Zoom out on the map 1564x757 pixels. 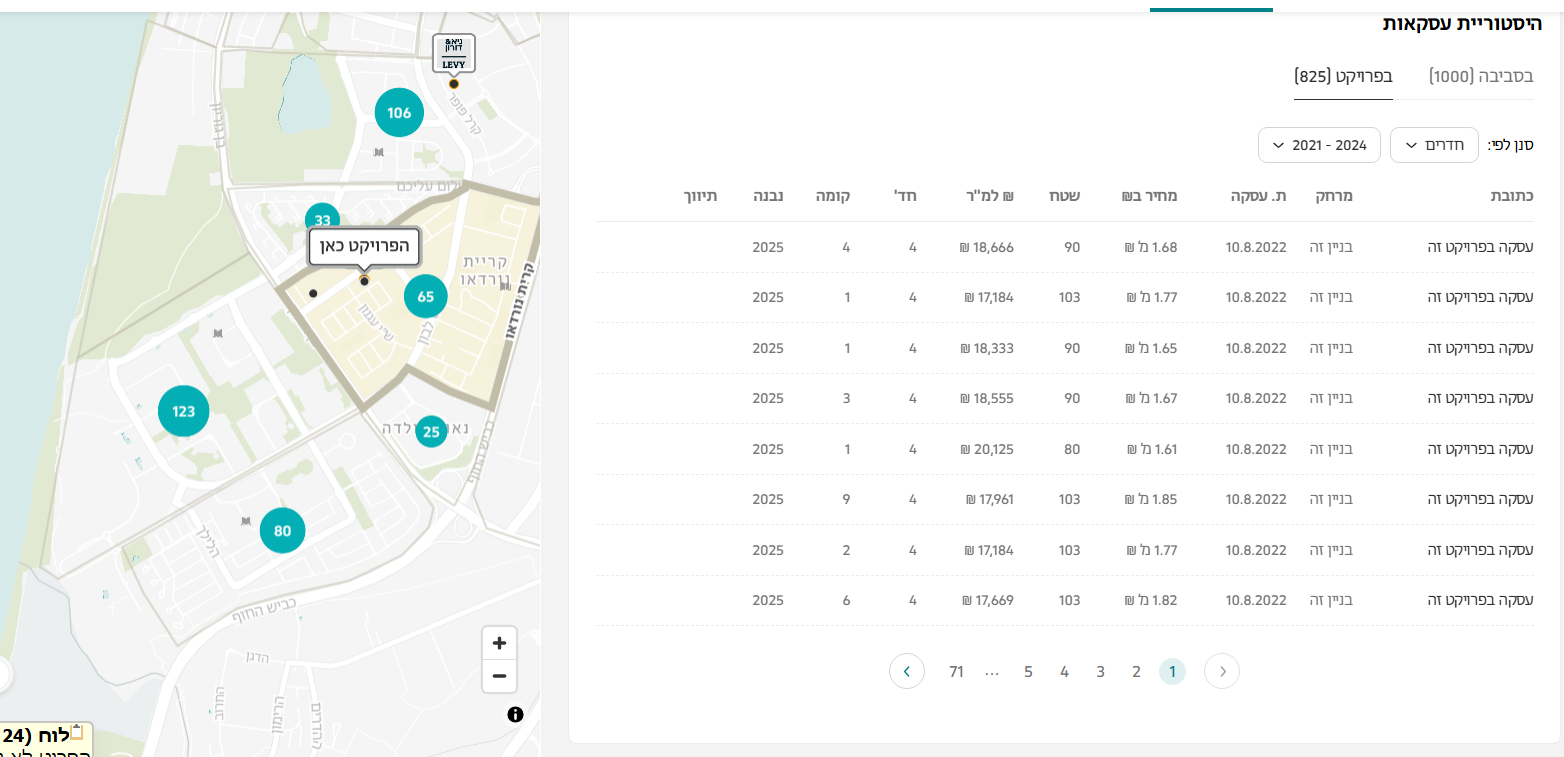499,677
